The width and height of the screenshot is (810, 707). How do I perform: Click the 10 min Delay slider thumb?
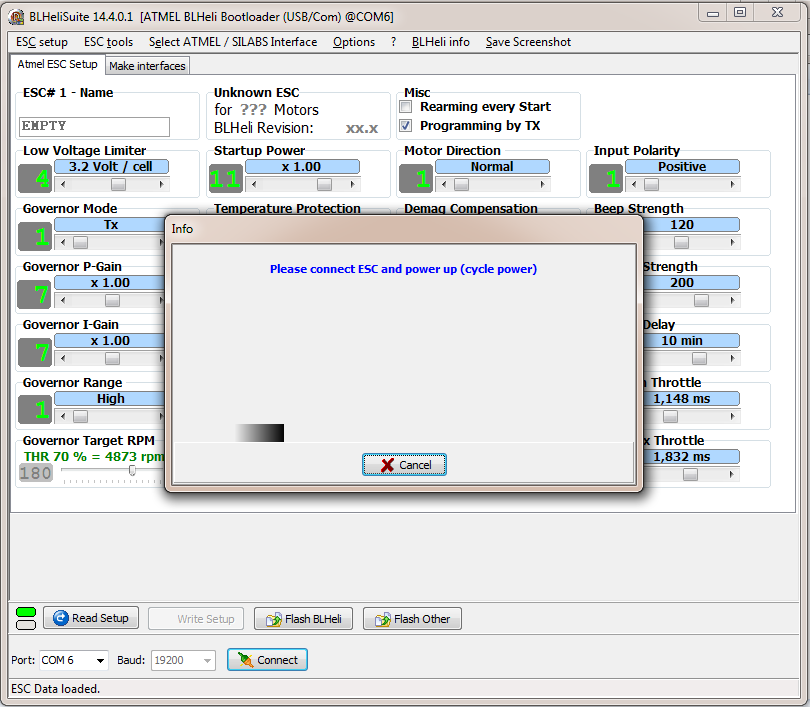tap(699, 358)
